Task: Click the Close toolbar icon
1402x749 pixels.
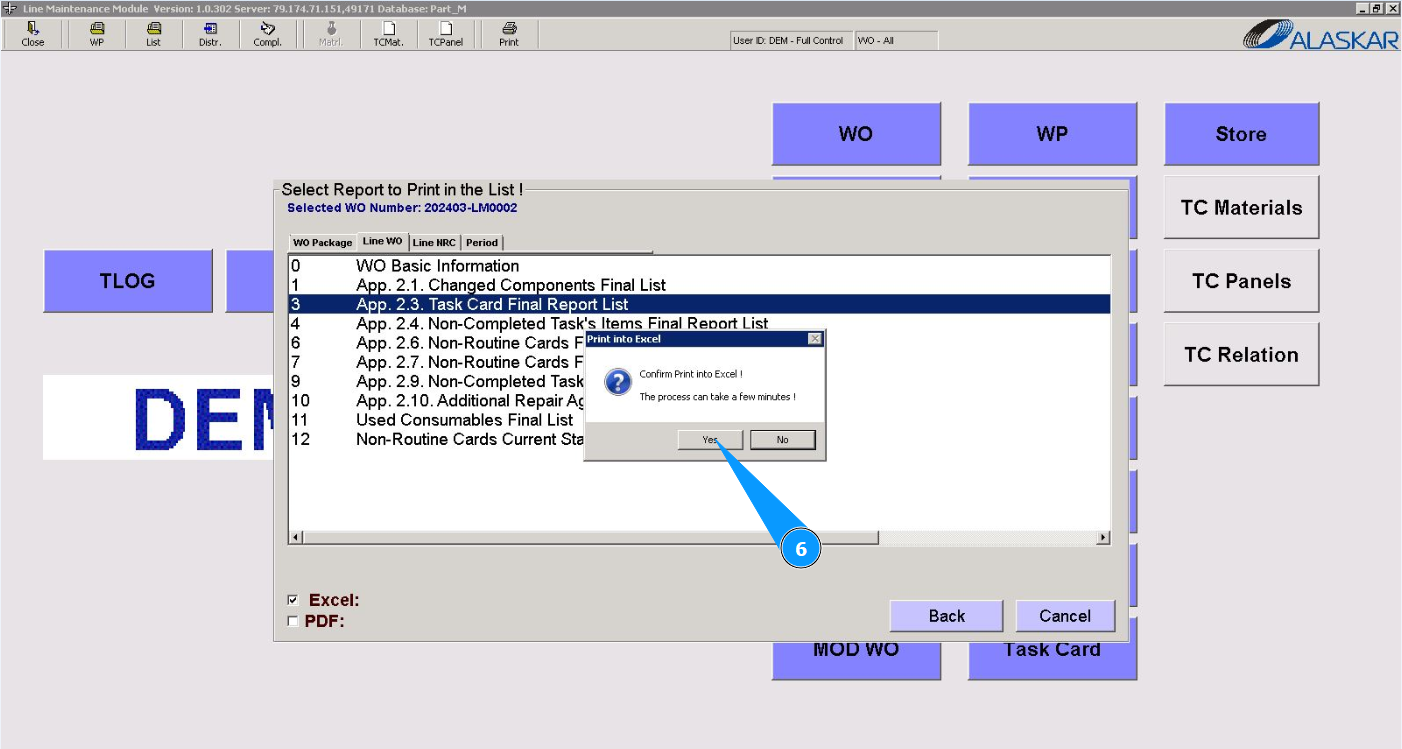Action: click(x=33, y=35)
